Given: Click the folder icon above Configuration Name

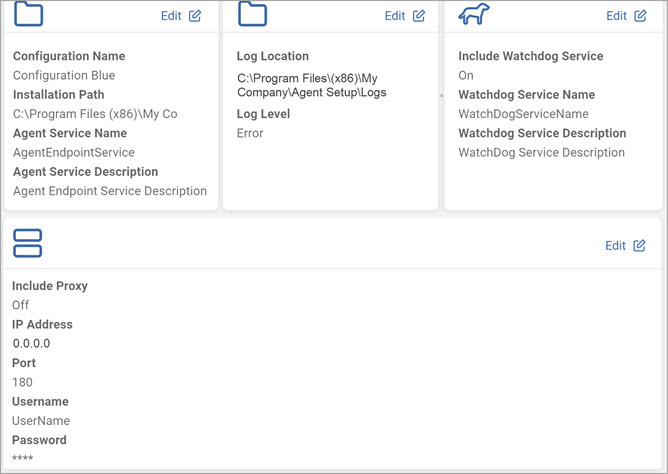Looking at the screenshot, I should pyautogui.click(x=29, y=14).
